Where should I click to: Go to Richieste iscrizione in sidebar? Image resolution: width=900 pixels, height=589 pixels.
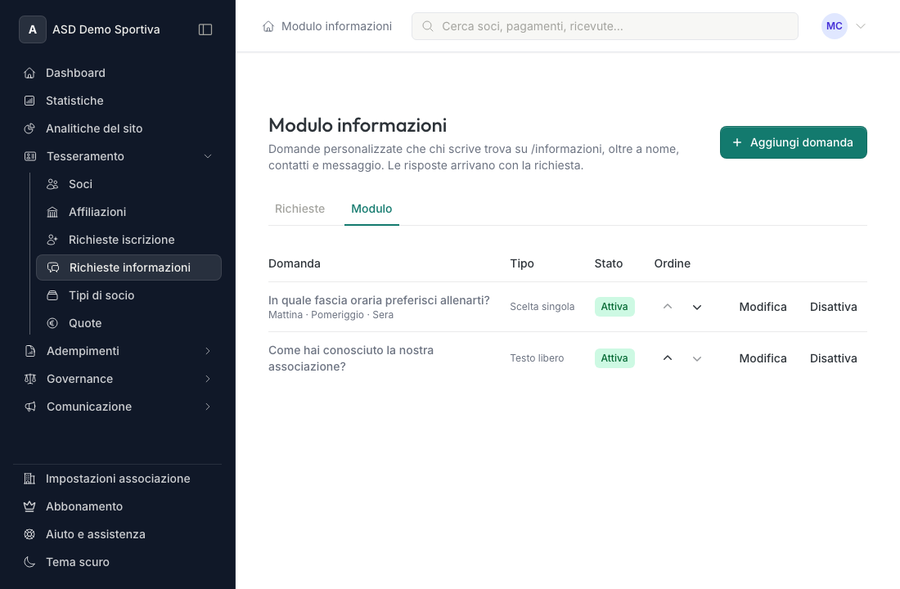click(129, 240)
